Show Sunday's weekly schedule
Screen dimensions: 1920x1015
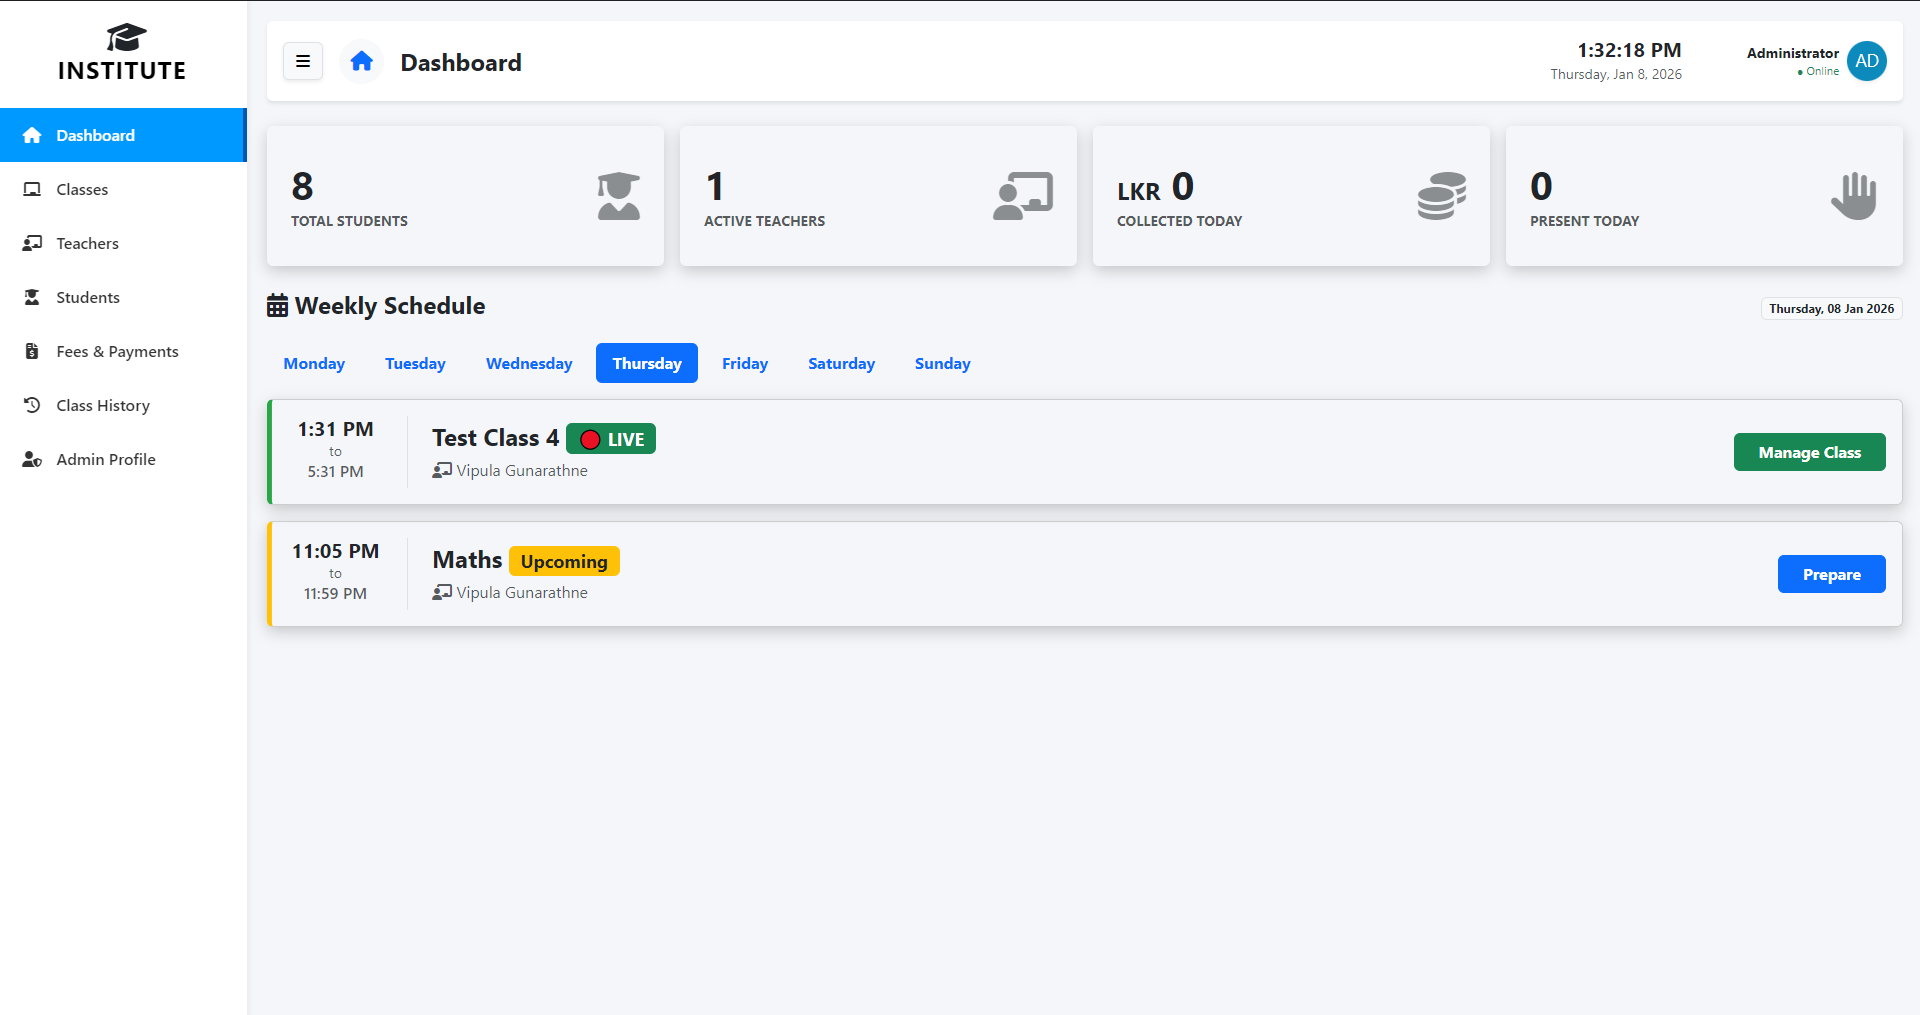(942, 363)
